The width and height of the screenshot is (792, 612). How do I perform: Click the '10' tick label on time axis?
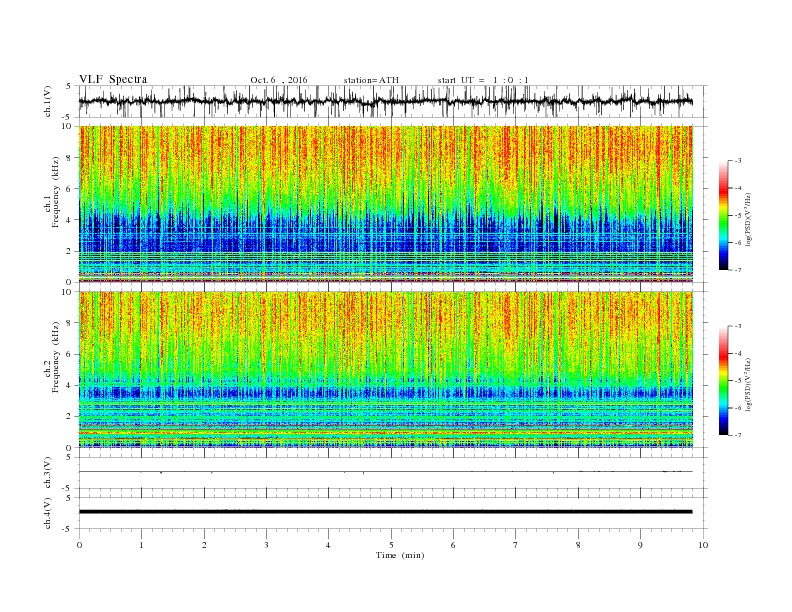coord(703,545)
